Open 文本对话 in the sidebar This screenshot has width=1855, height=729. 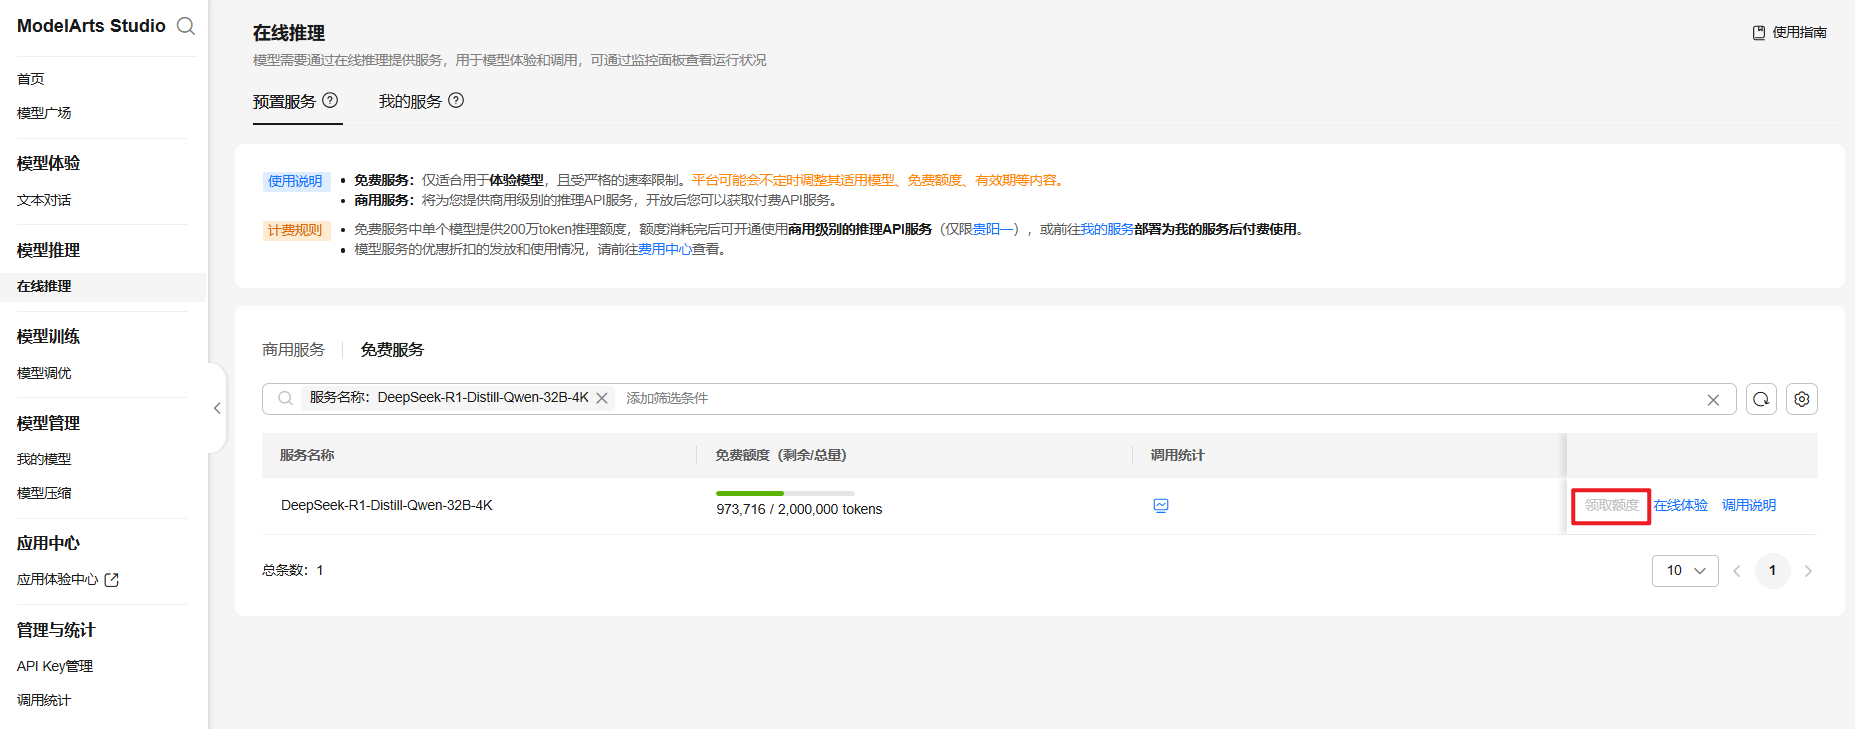(x=44, y=200)
